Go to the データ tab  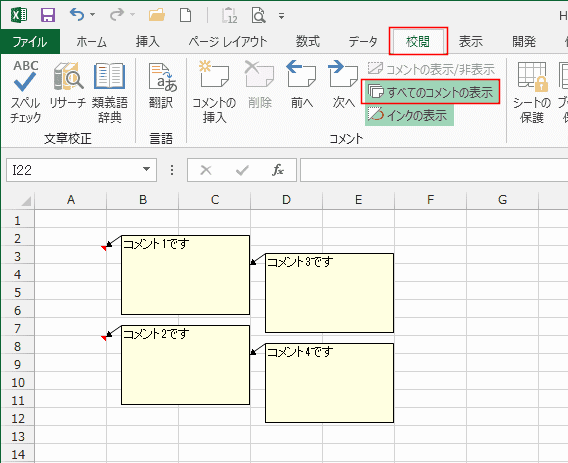(363, 42)
